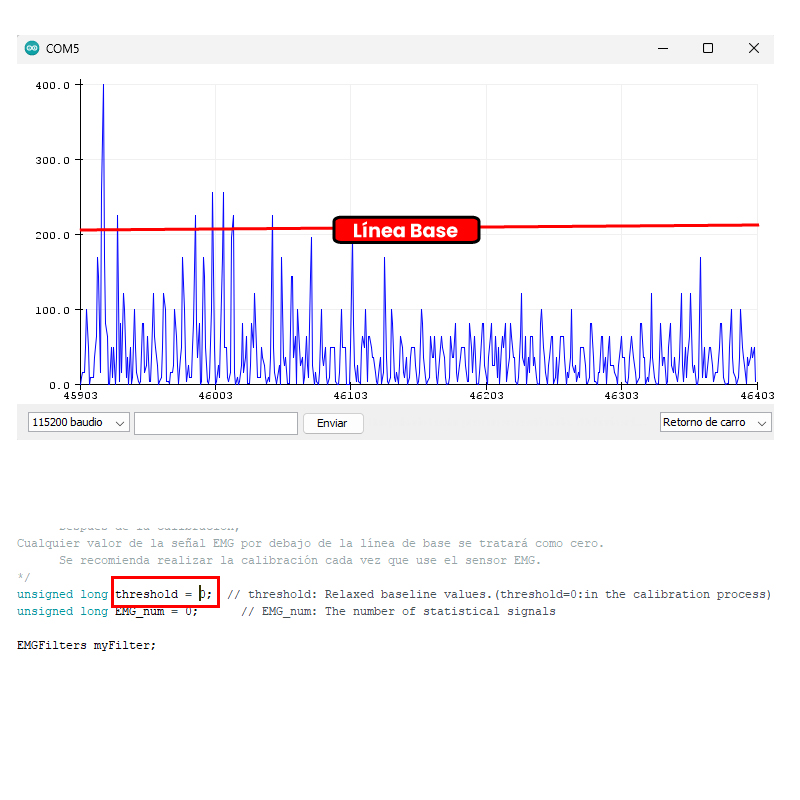Select the 400.0 y-axis label
The height and width of the screenshot is (800, 800).
pyautogui.click(x=52, y=86)
